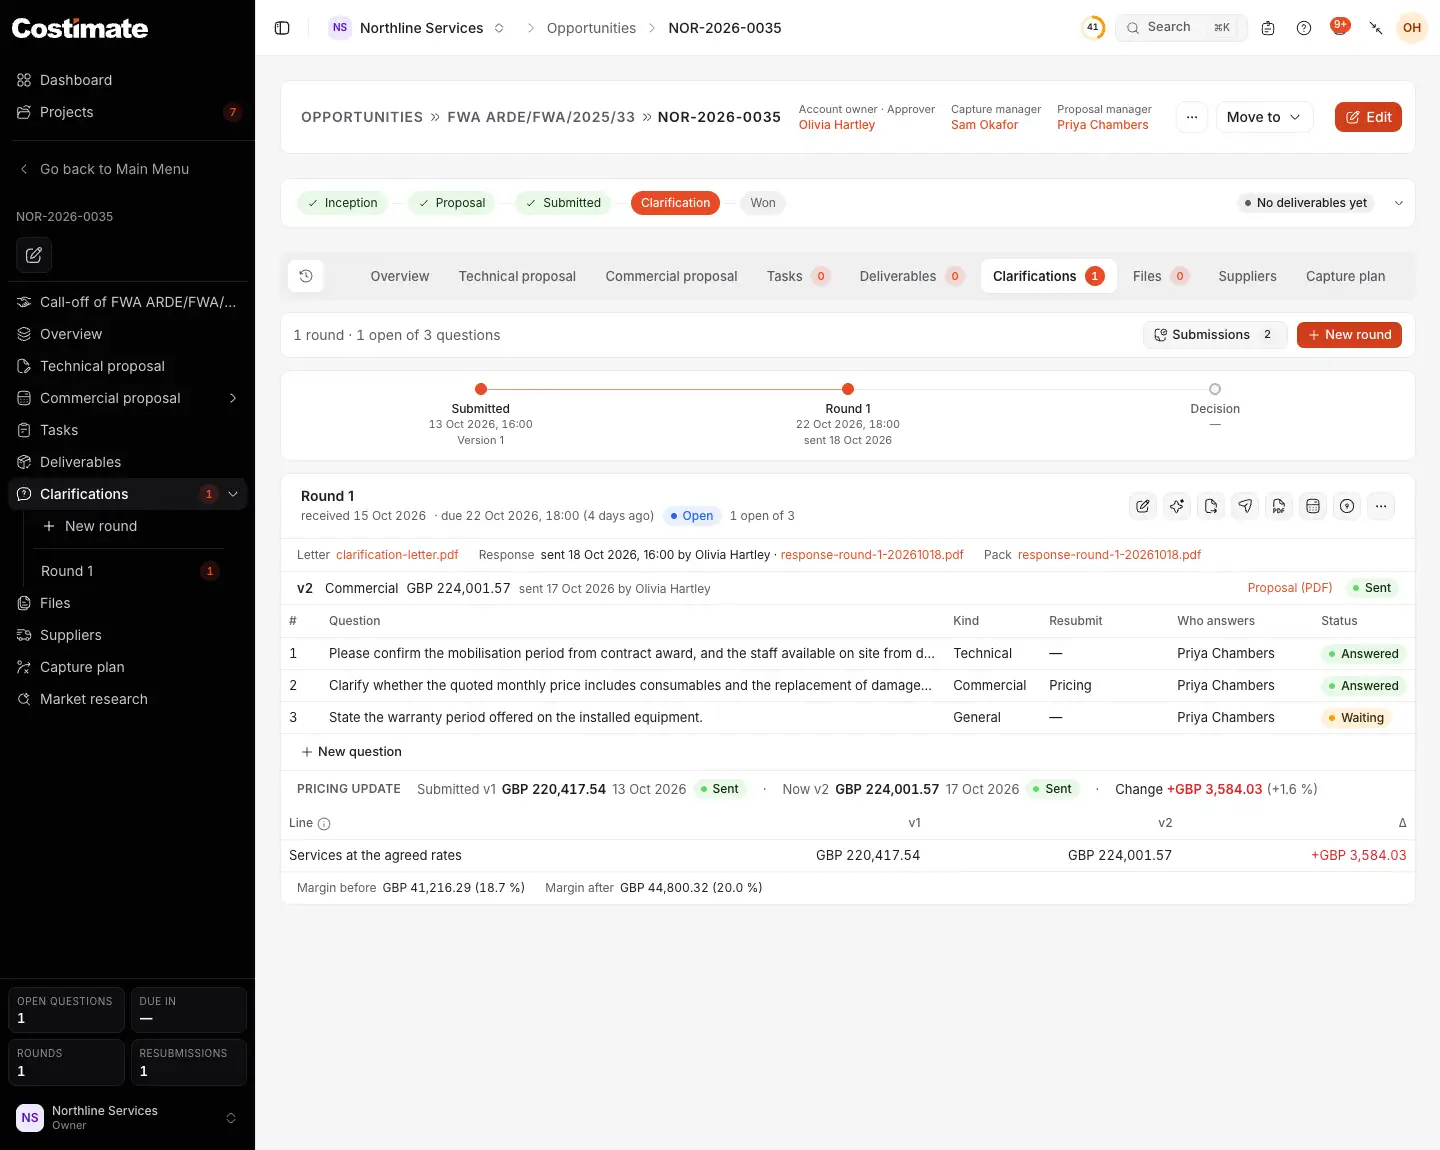Image resolution: width=1440 pixels, height=1150 pixels.
Task: Open the Move to dropdown
Action: tap(1264, 117)
